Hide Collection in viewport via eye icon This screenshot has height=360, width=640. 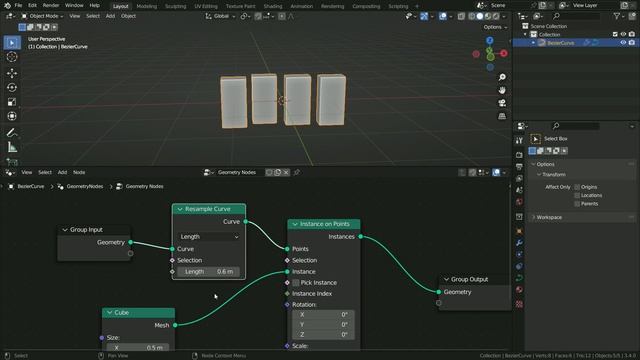pyautogui.click(x=623, y=34)
